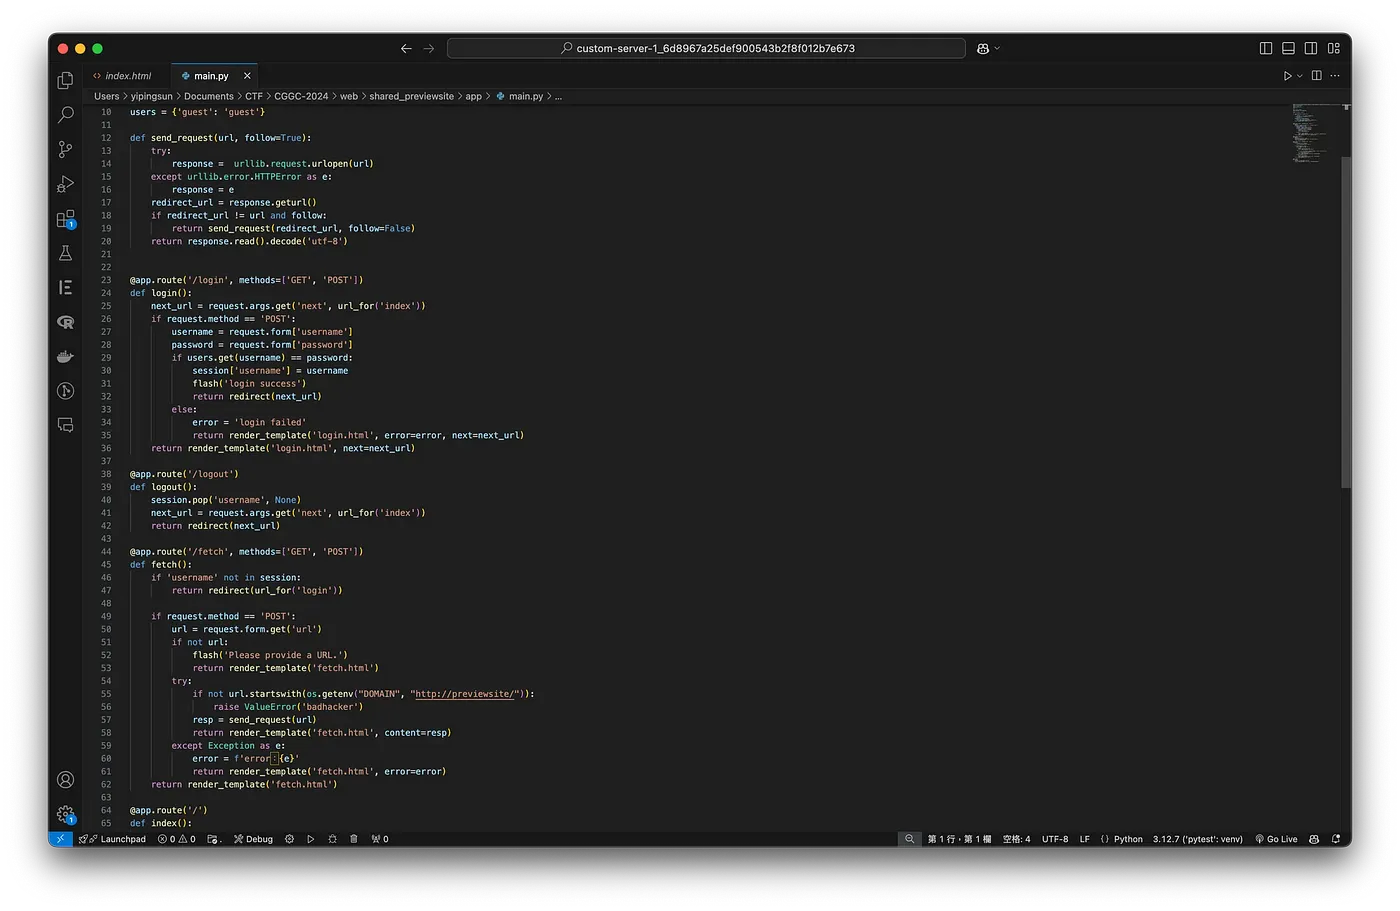
Task: Click the CTF breadcrumb
Action: coord(254,97)
